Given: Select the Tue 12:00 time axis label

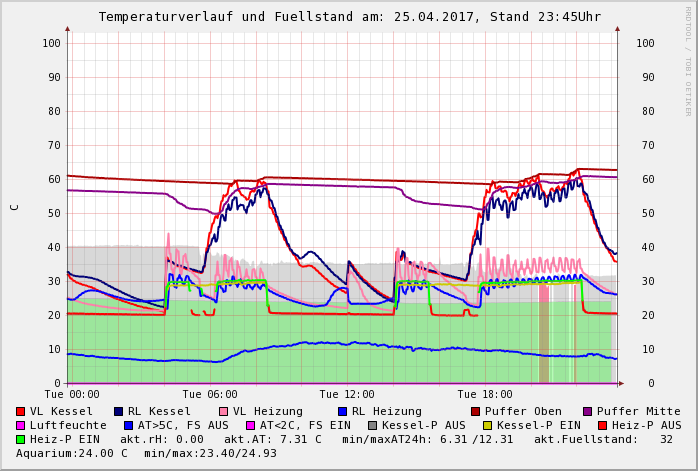Looking at the screenshot, I should 347,394.
